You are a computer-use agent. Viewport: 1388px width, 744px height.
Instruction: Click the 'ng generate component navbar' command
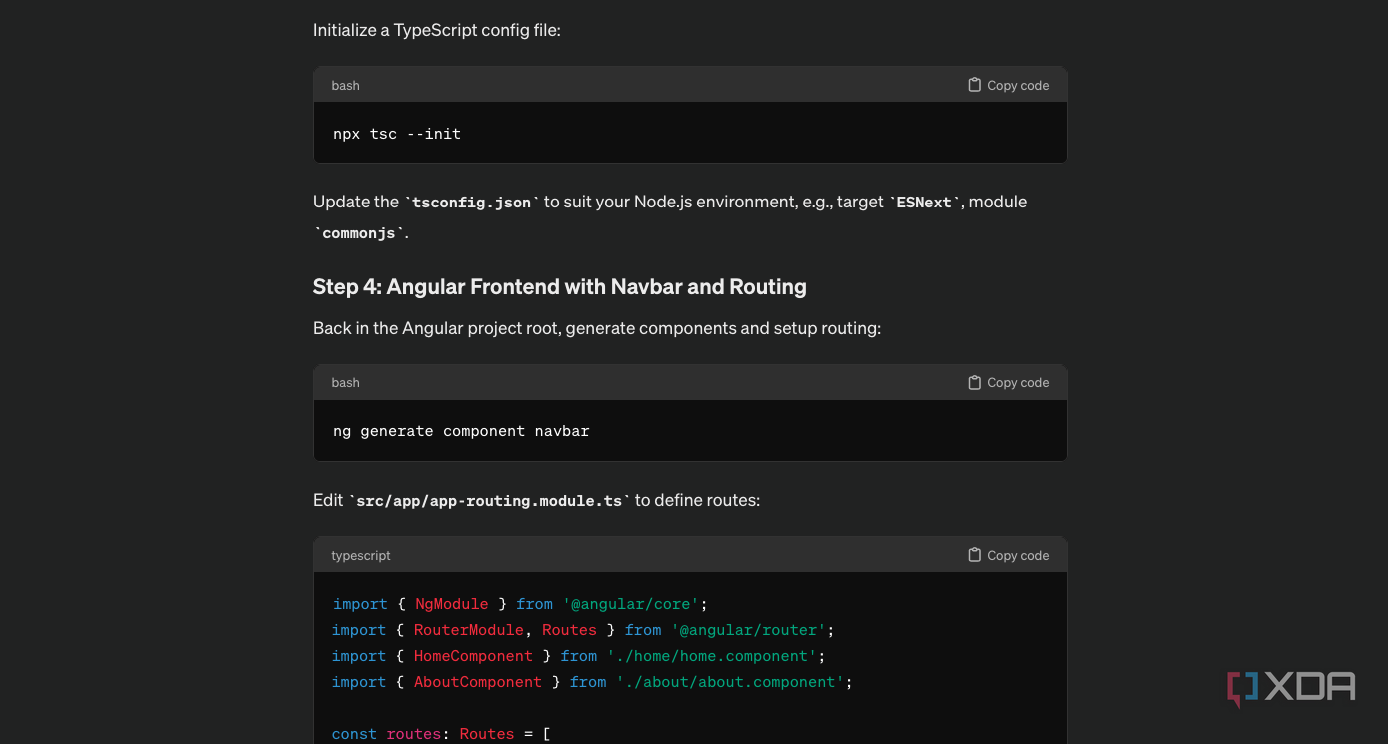tap(461, 431)
